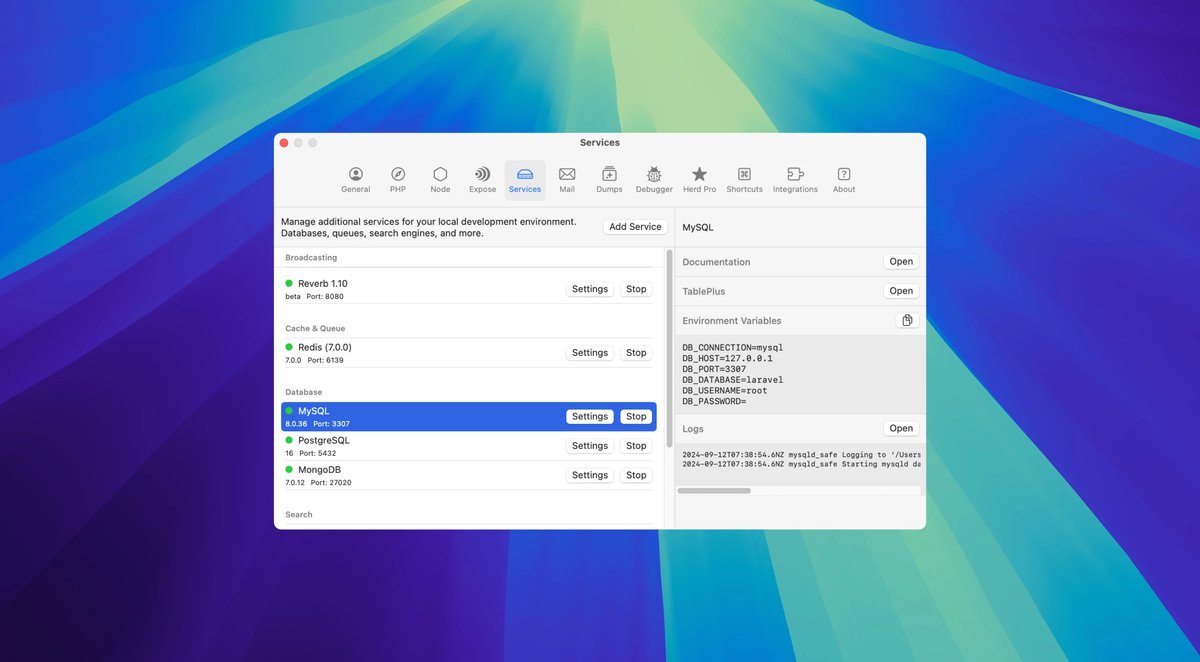Select the Expose toolbar icon

pyautogui.click(x=482, y=180)
